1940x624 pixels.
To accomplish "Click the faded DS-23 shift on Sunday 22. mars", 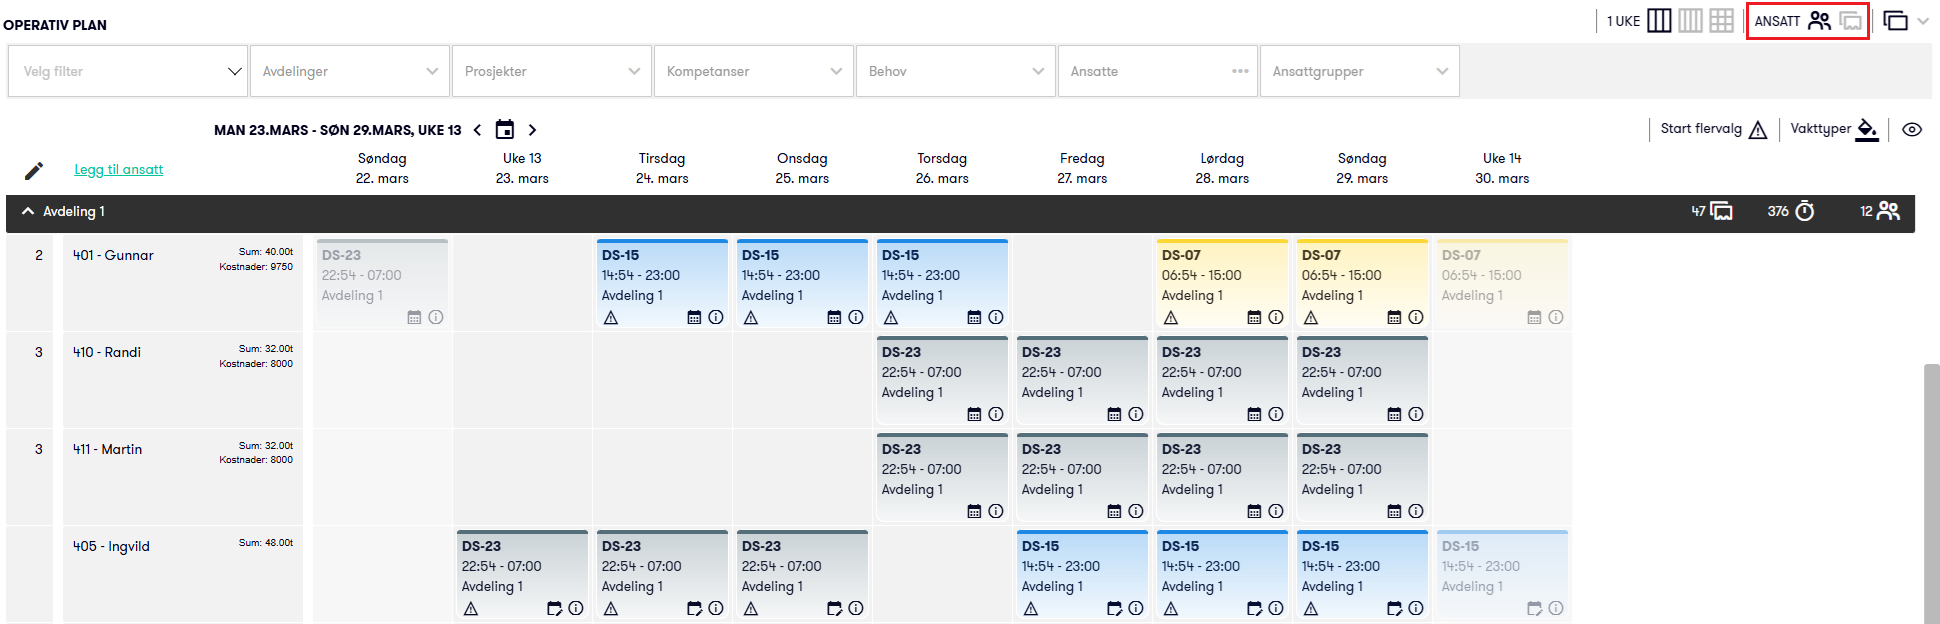I will 382,283.
